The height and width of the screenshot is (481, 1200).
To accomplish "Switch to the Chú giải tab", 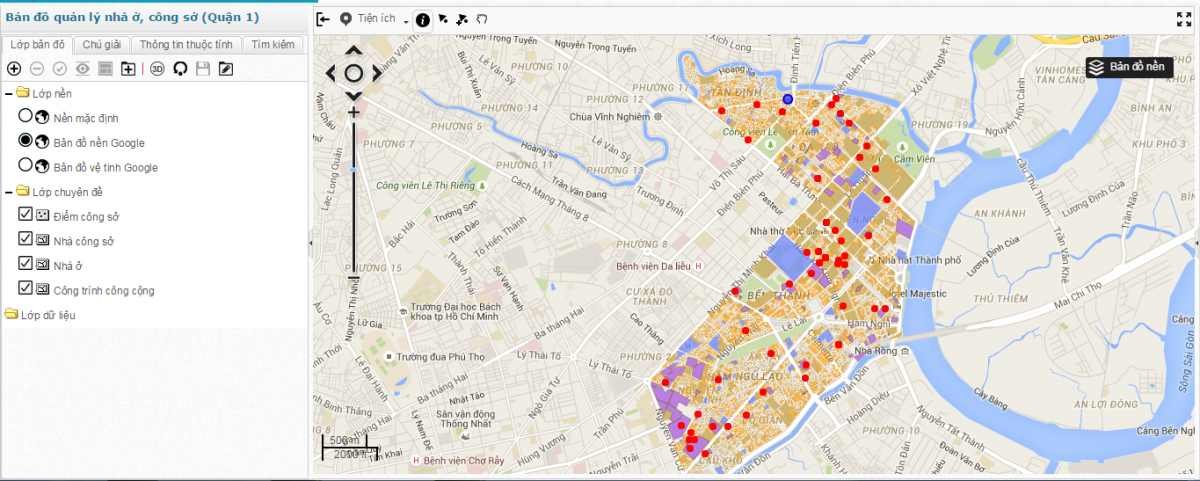I will 101,45.
